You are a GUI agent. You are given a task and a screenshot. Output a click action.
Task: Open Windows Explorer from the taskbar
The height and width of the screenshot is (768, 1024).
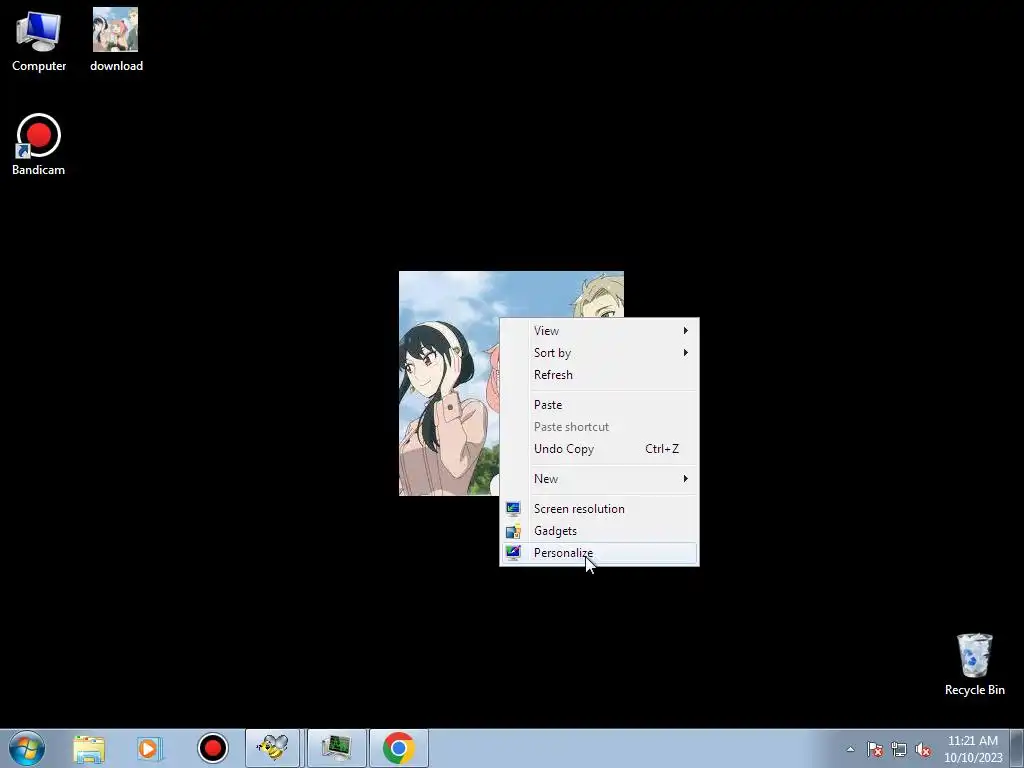point(89,749)
